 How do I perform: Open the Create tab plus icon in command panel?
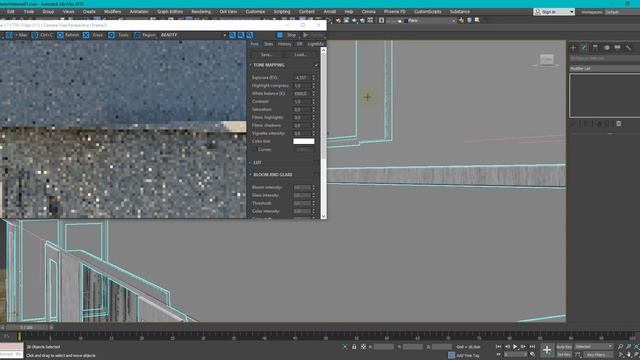[573, 48]
